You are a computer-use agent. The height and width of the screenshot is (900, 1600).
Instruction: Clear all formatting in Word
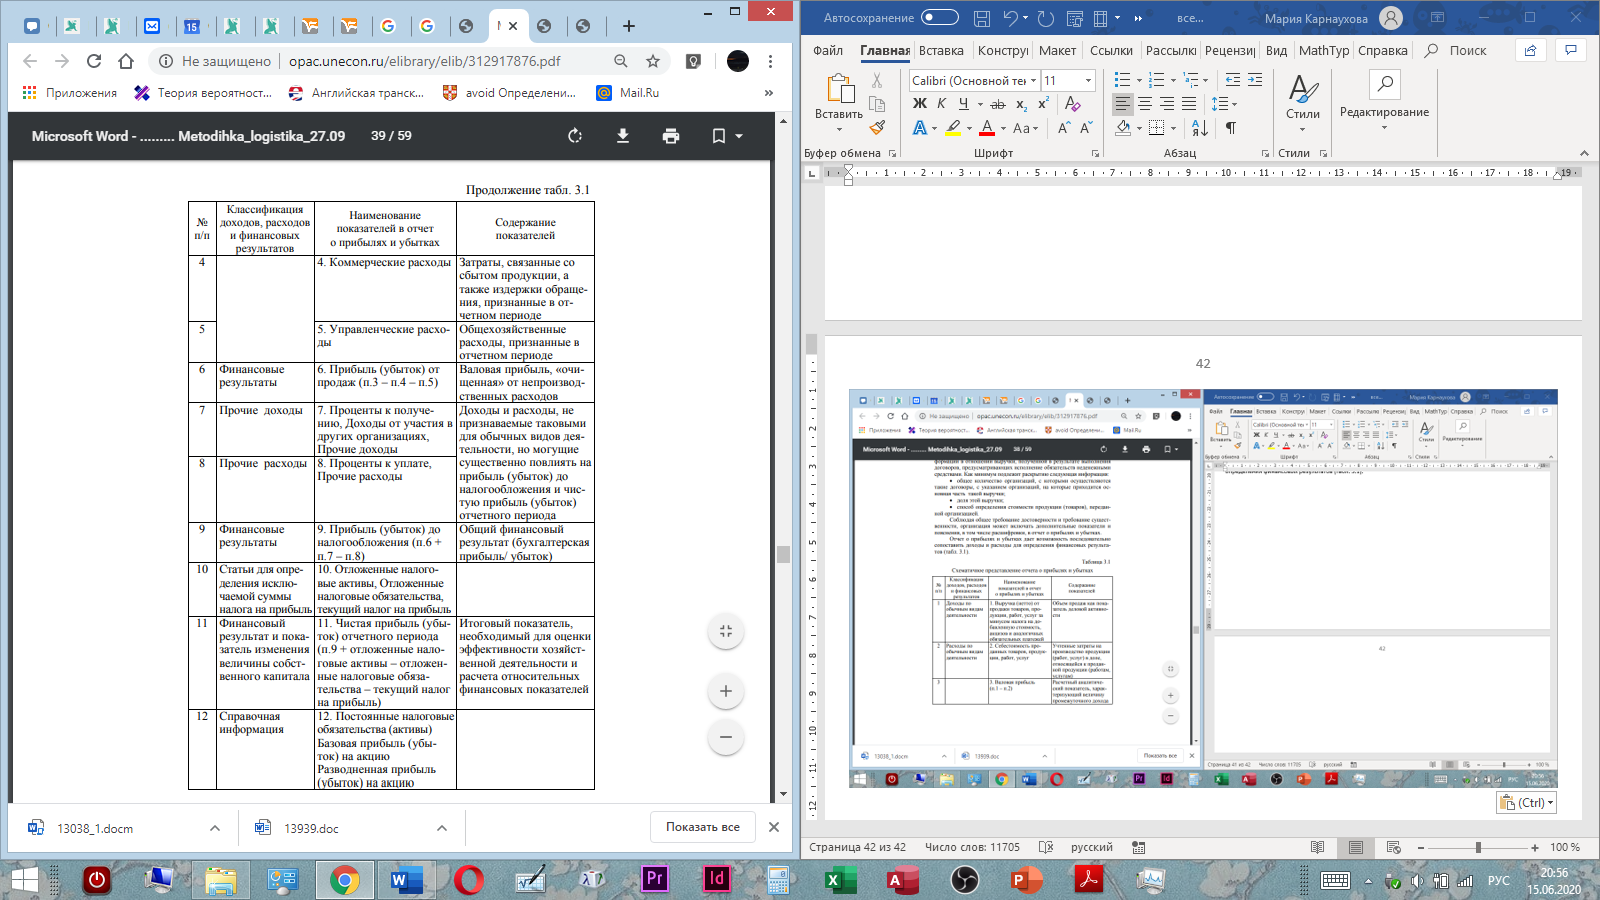1072,104
